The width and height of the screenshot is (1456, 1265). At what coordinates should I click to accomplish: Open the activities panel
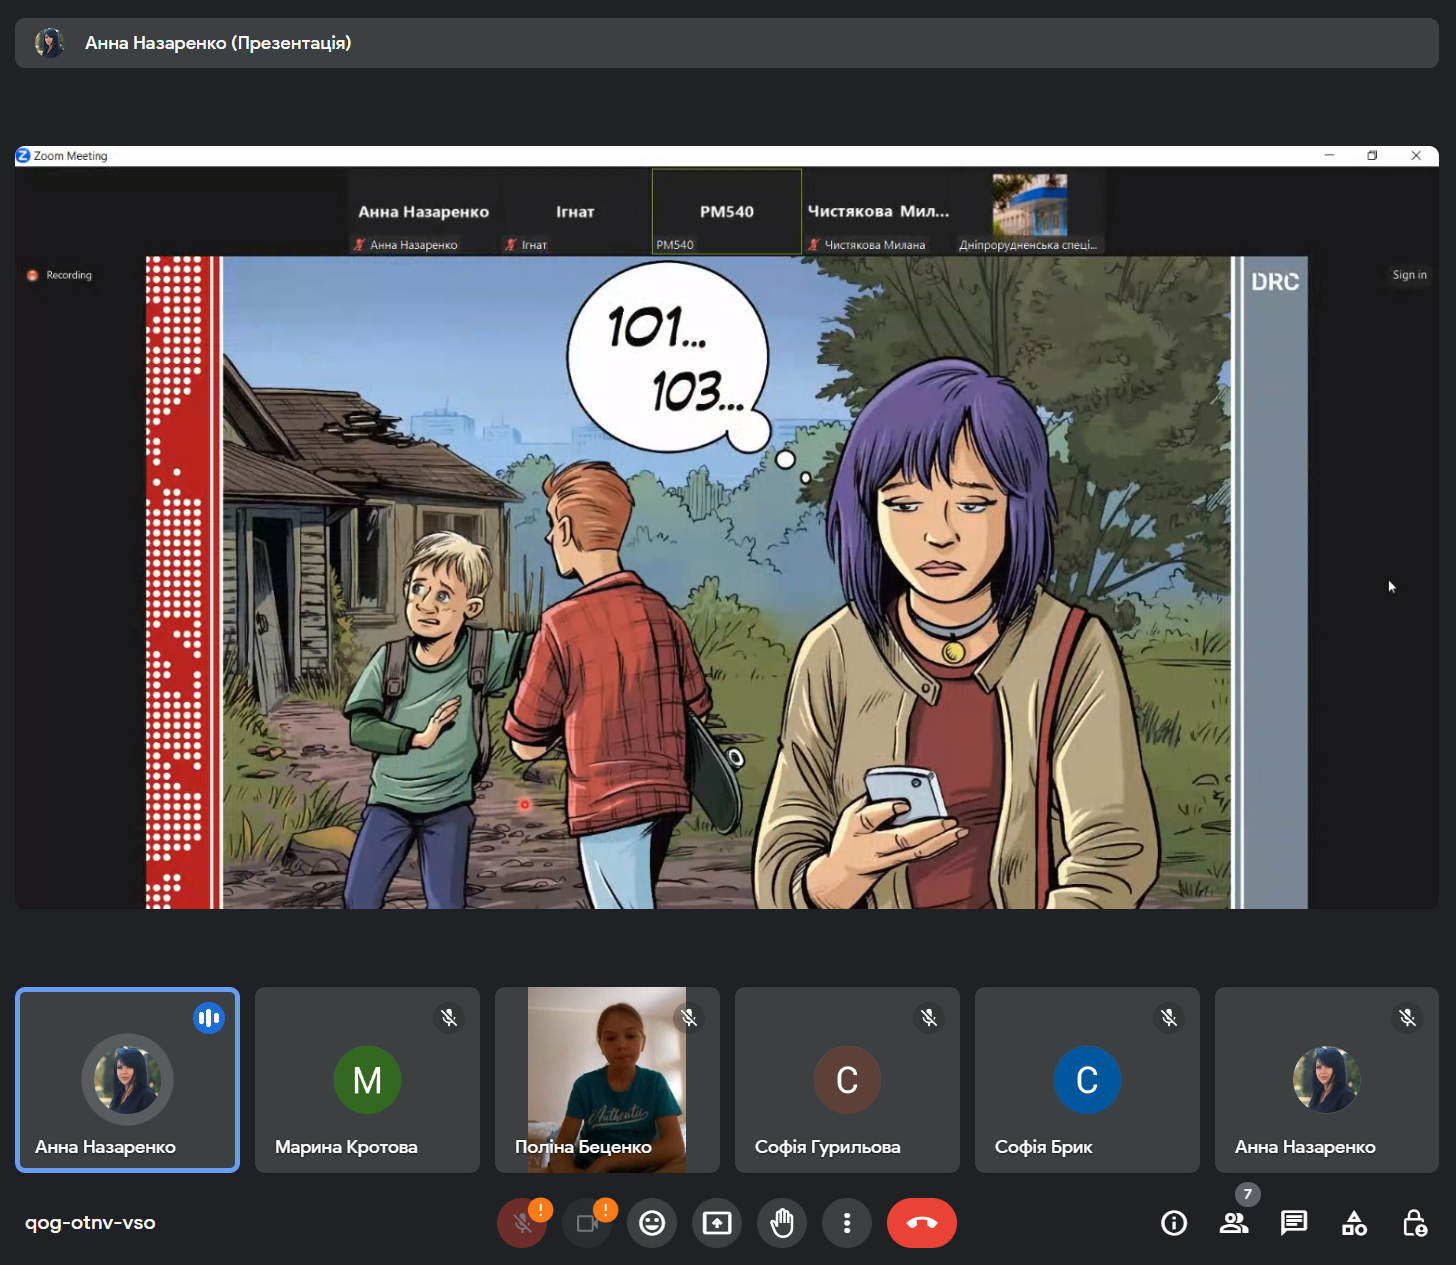coord(1354,1223)
